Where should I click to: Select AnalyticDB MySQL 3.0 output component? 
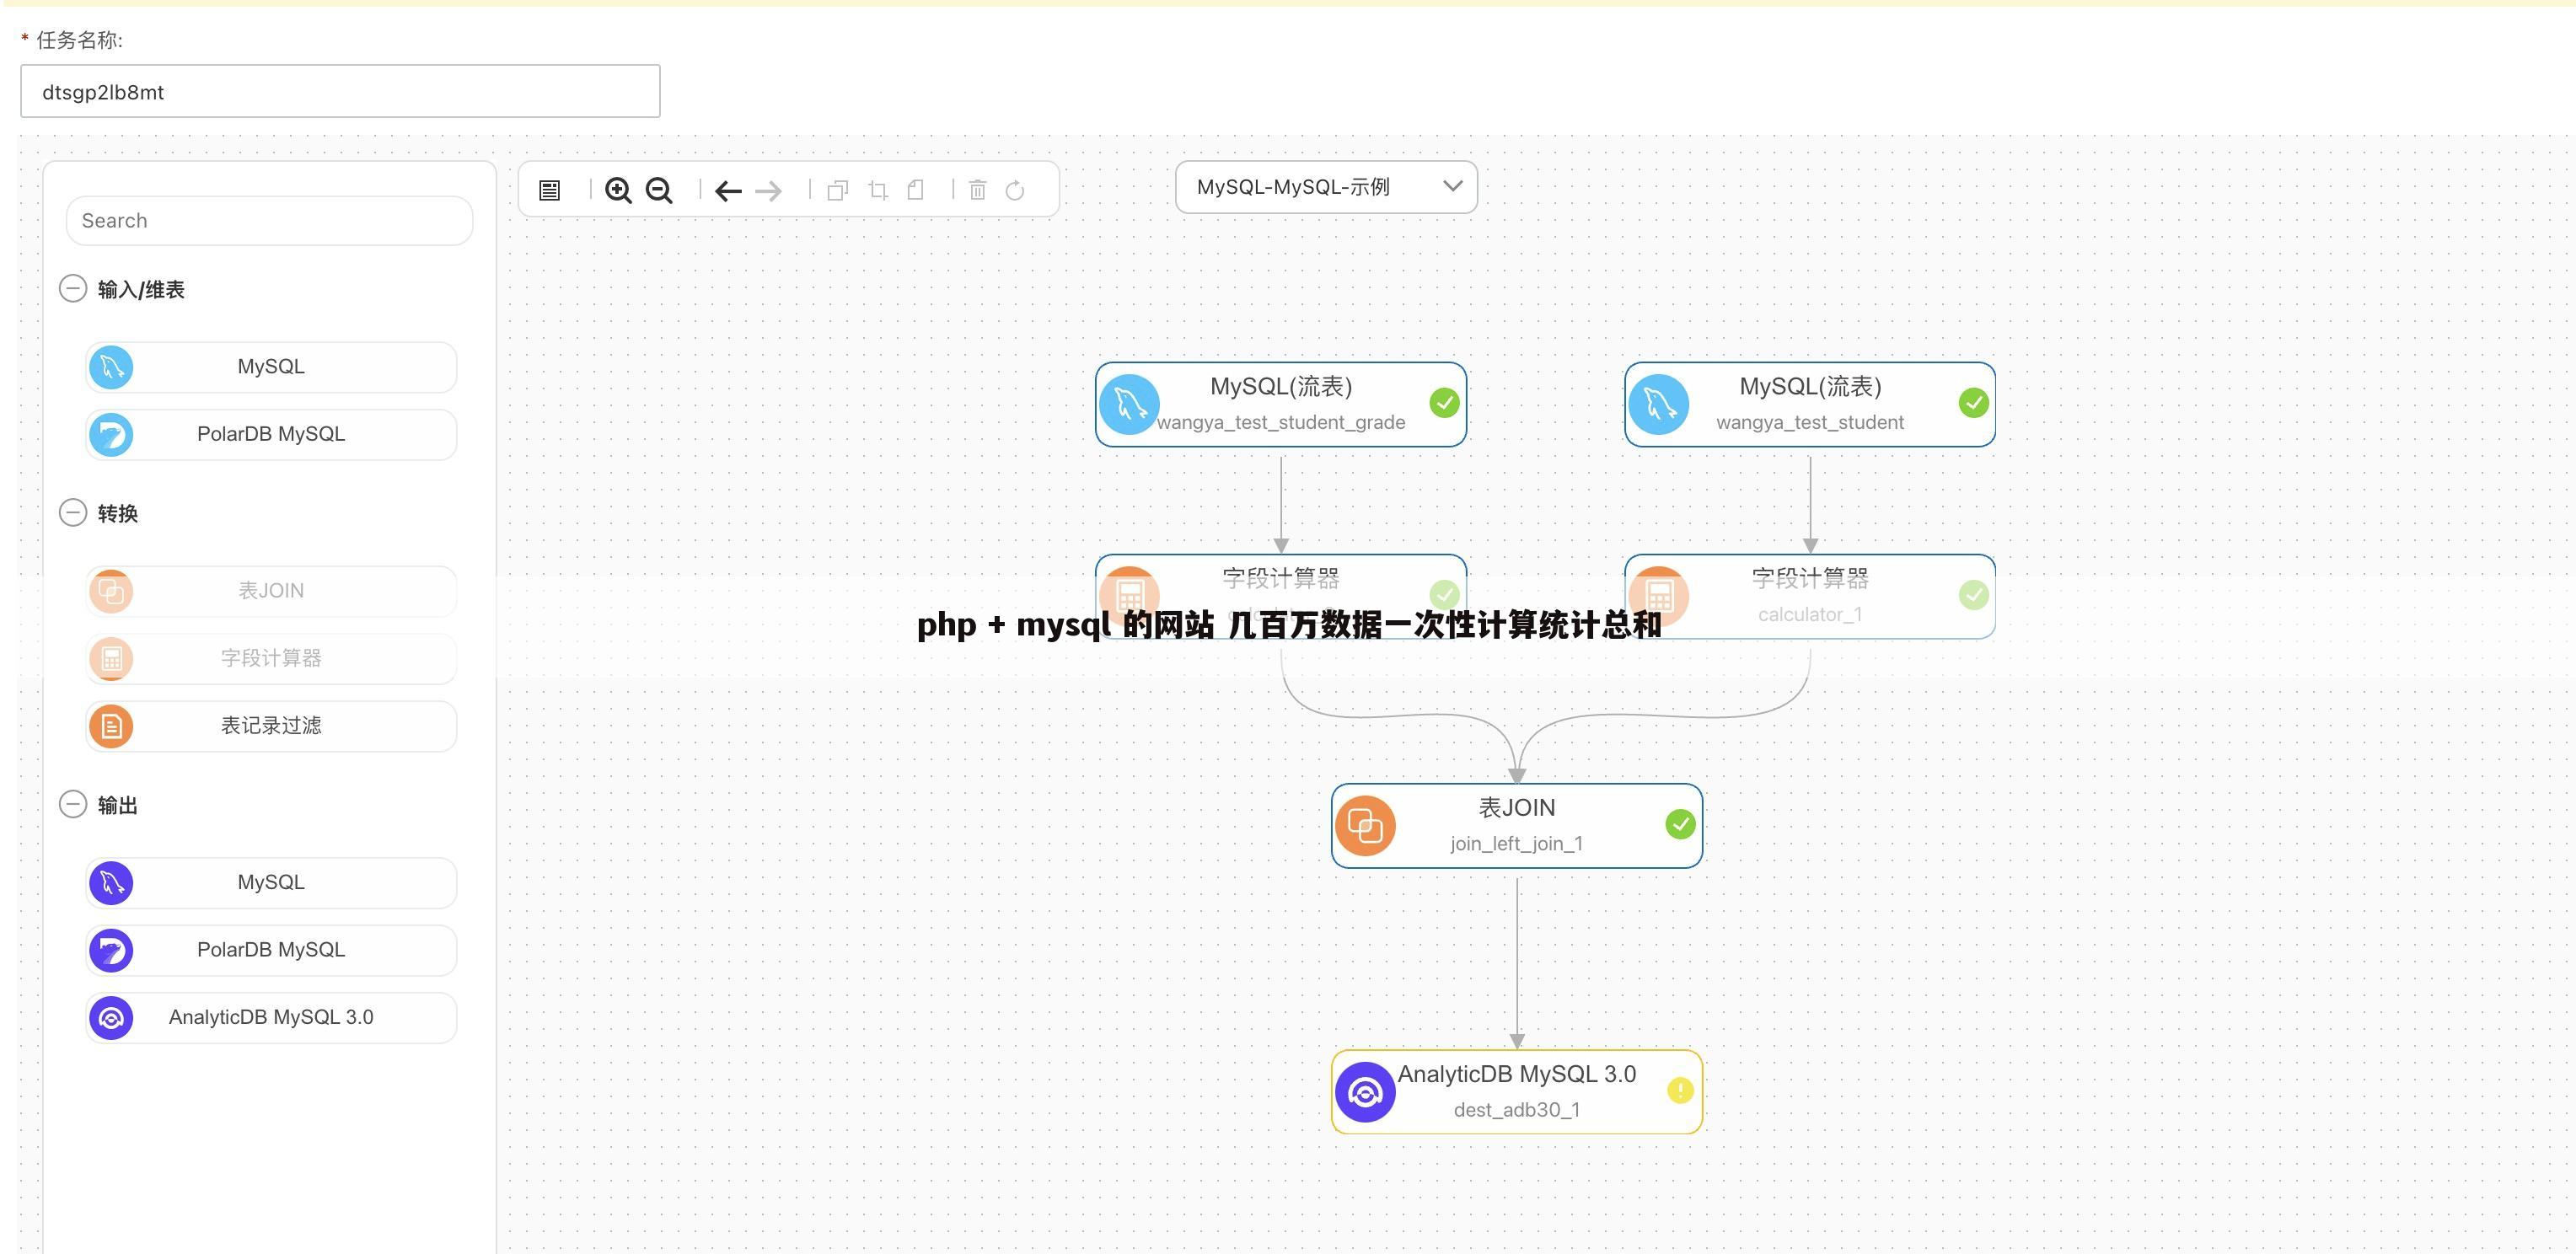[x=271, y=1018]
